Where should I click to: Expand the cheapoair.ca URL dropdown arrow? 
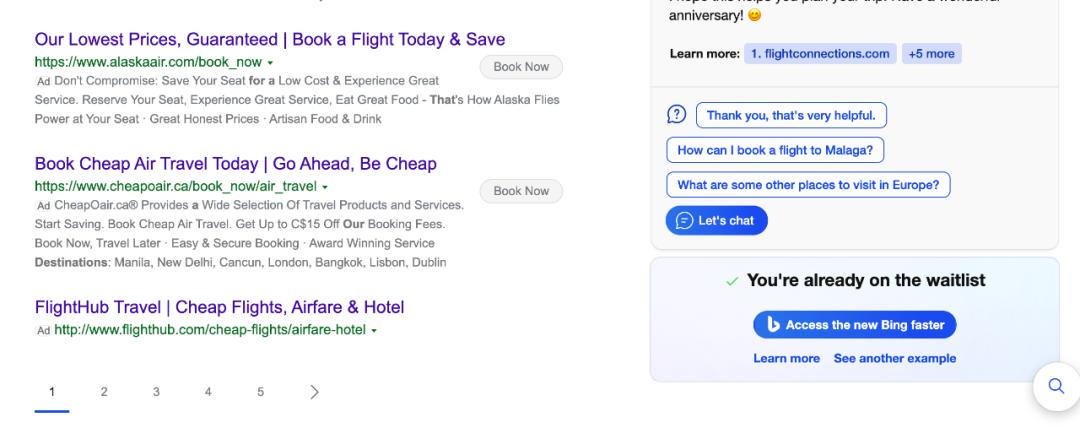pyautogui.click(x=325, y=186)
